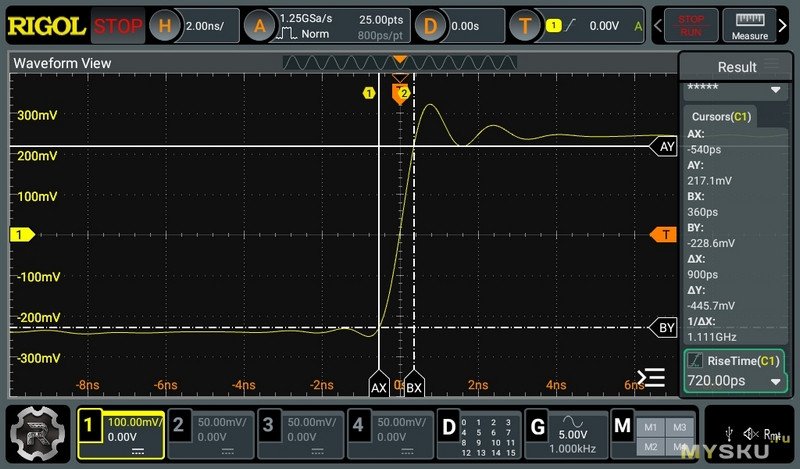Open the Delay D settings icon
This screenshot has width=800, height=469.
431,26
